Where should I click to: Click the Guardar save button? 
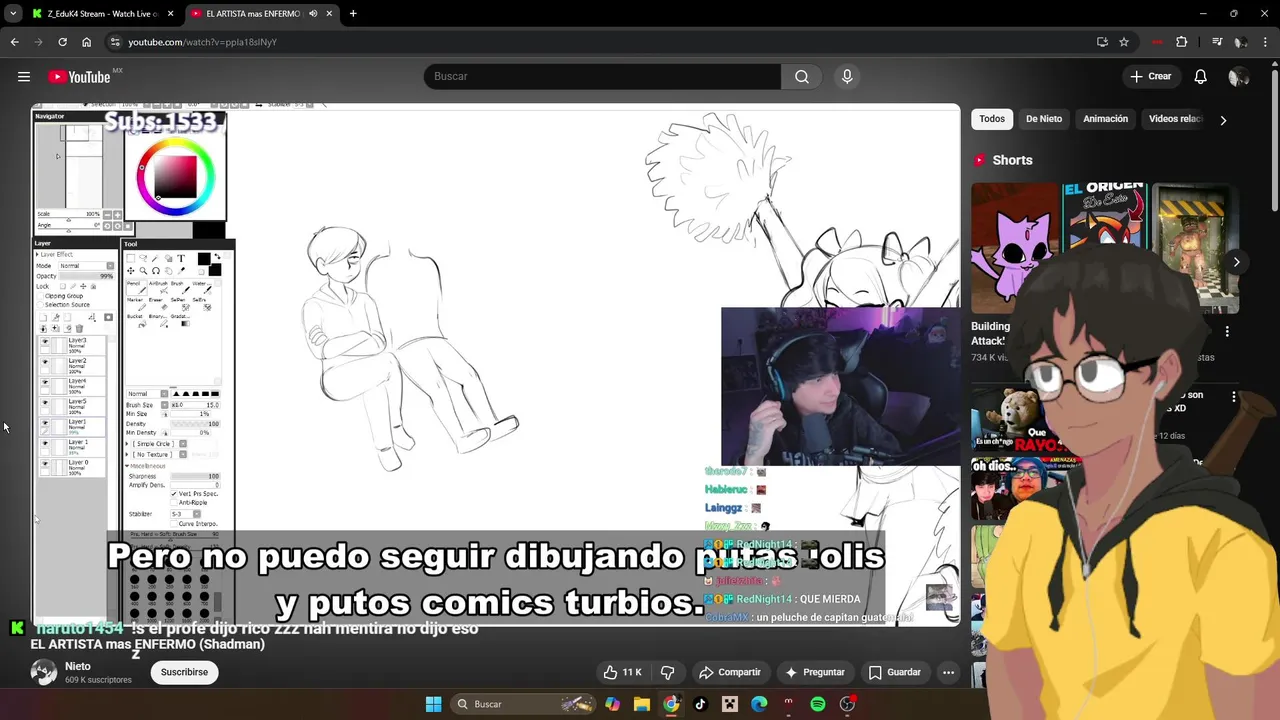pos(895,672)
